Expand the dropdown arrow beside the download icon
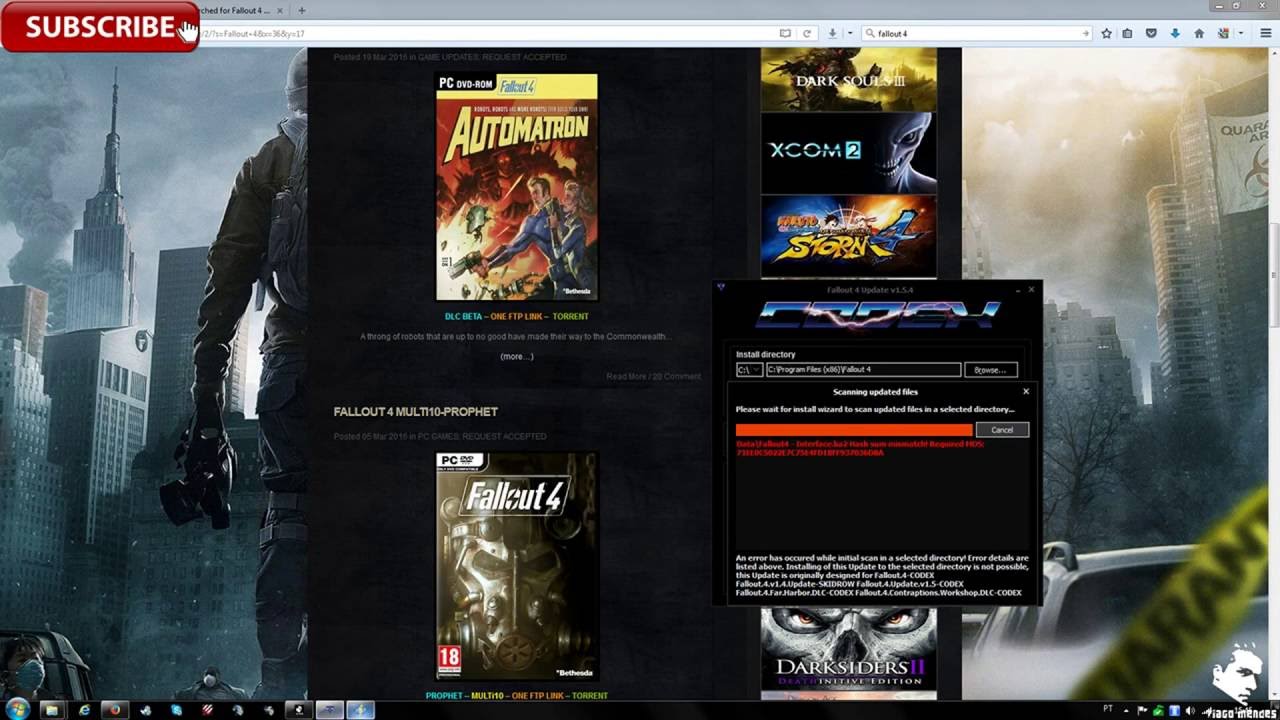This screenshot has width=1280, height=720. (849, 33)
